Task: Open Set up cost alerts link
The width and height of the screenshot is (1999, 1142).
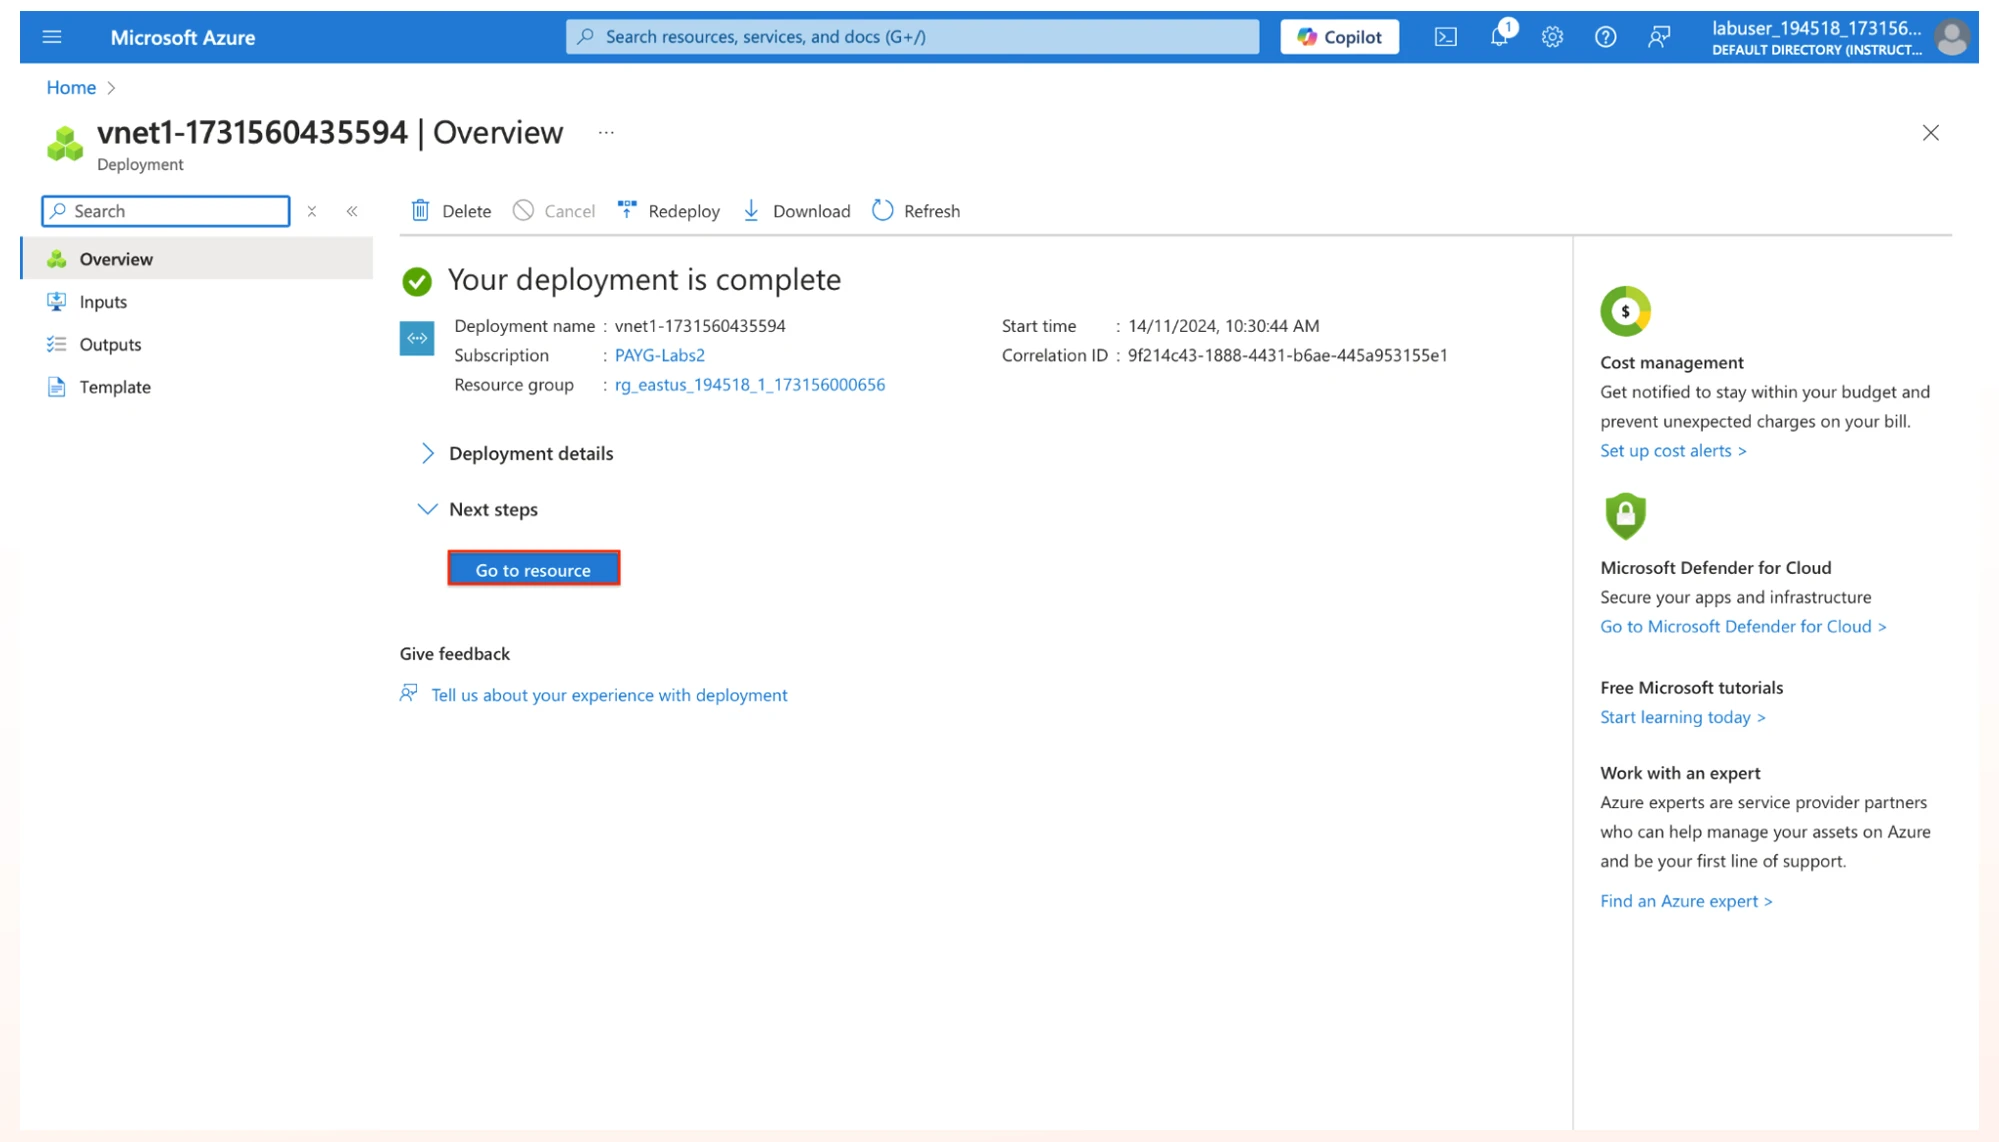Action: 1673,451
